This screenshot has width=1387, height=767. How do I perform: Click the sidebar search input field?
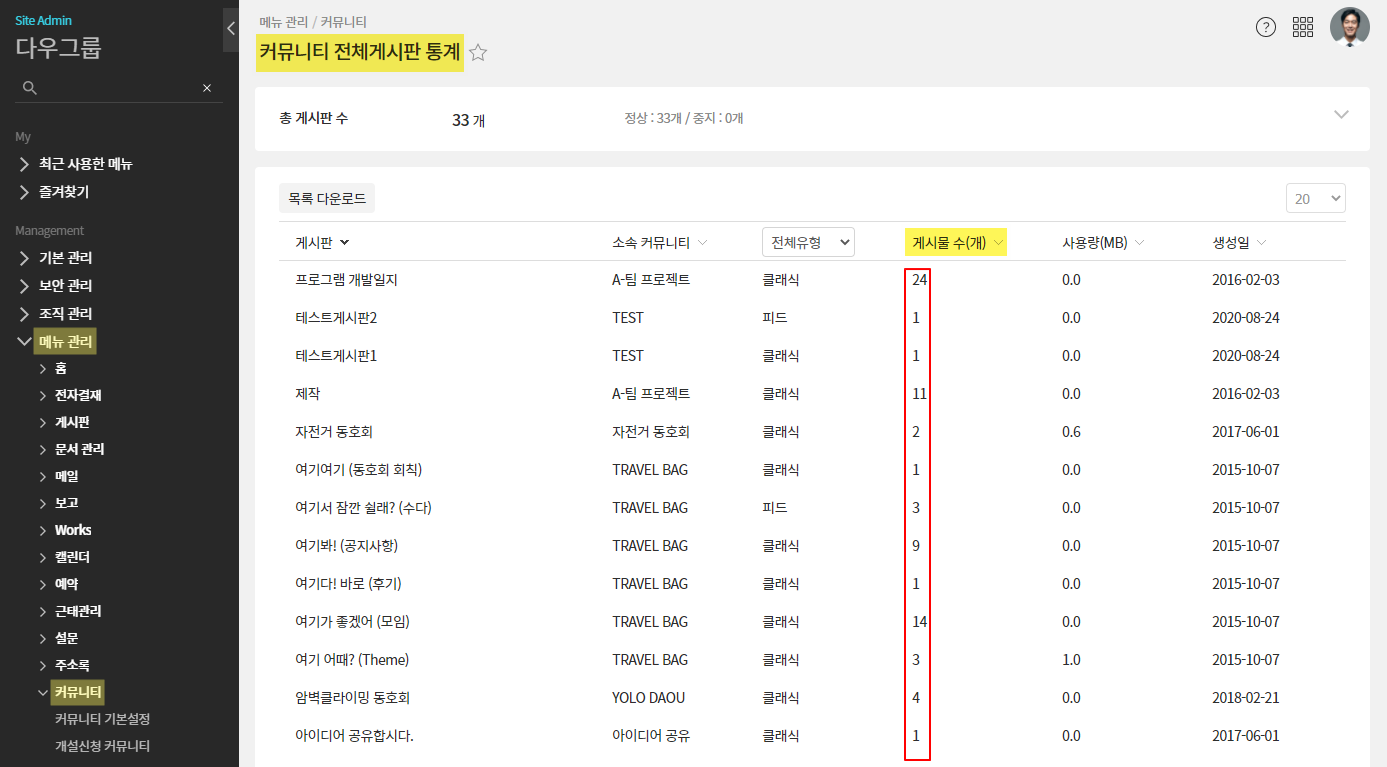coord(118,88)
